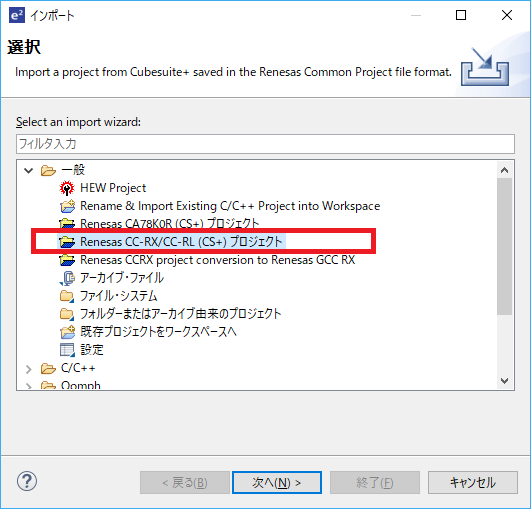Click the C/C++ folder icon
The height and width of the screenshot is (509, 531).
48,368
